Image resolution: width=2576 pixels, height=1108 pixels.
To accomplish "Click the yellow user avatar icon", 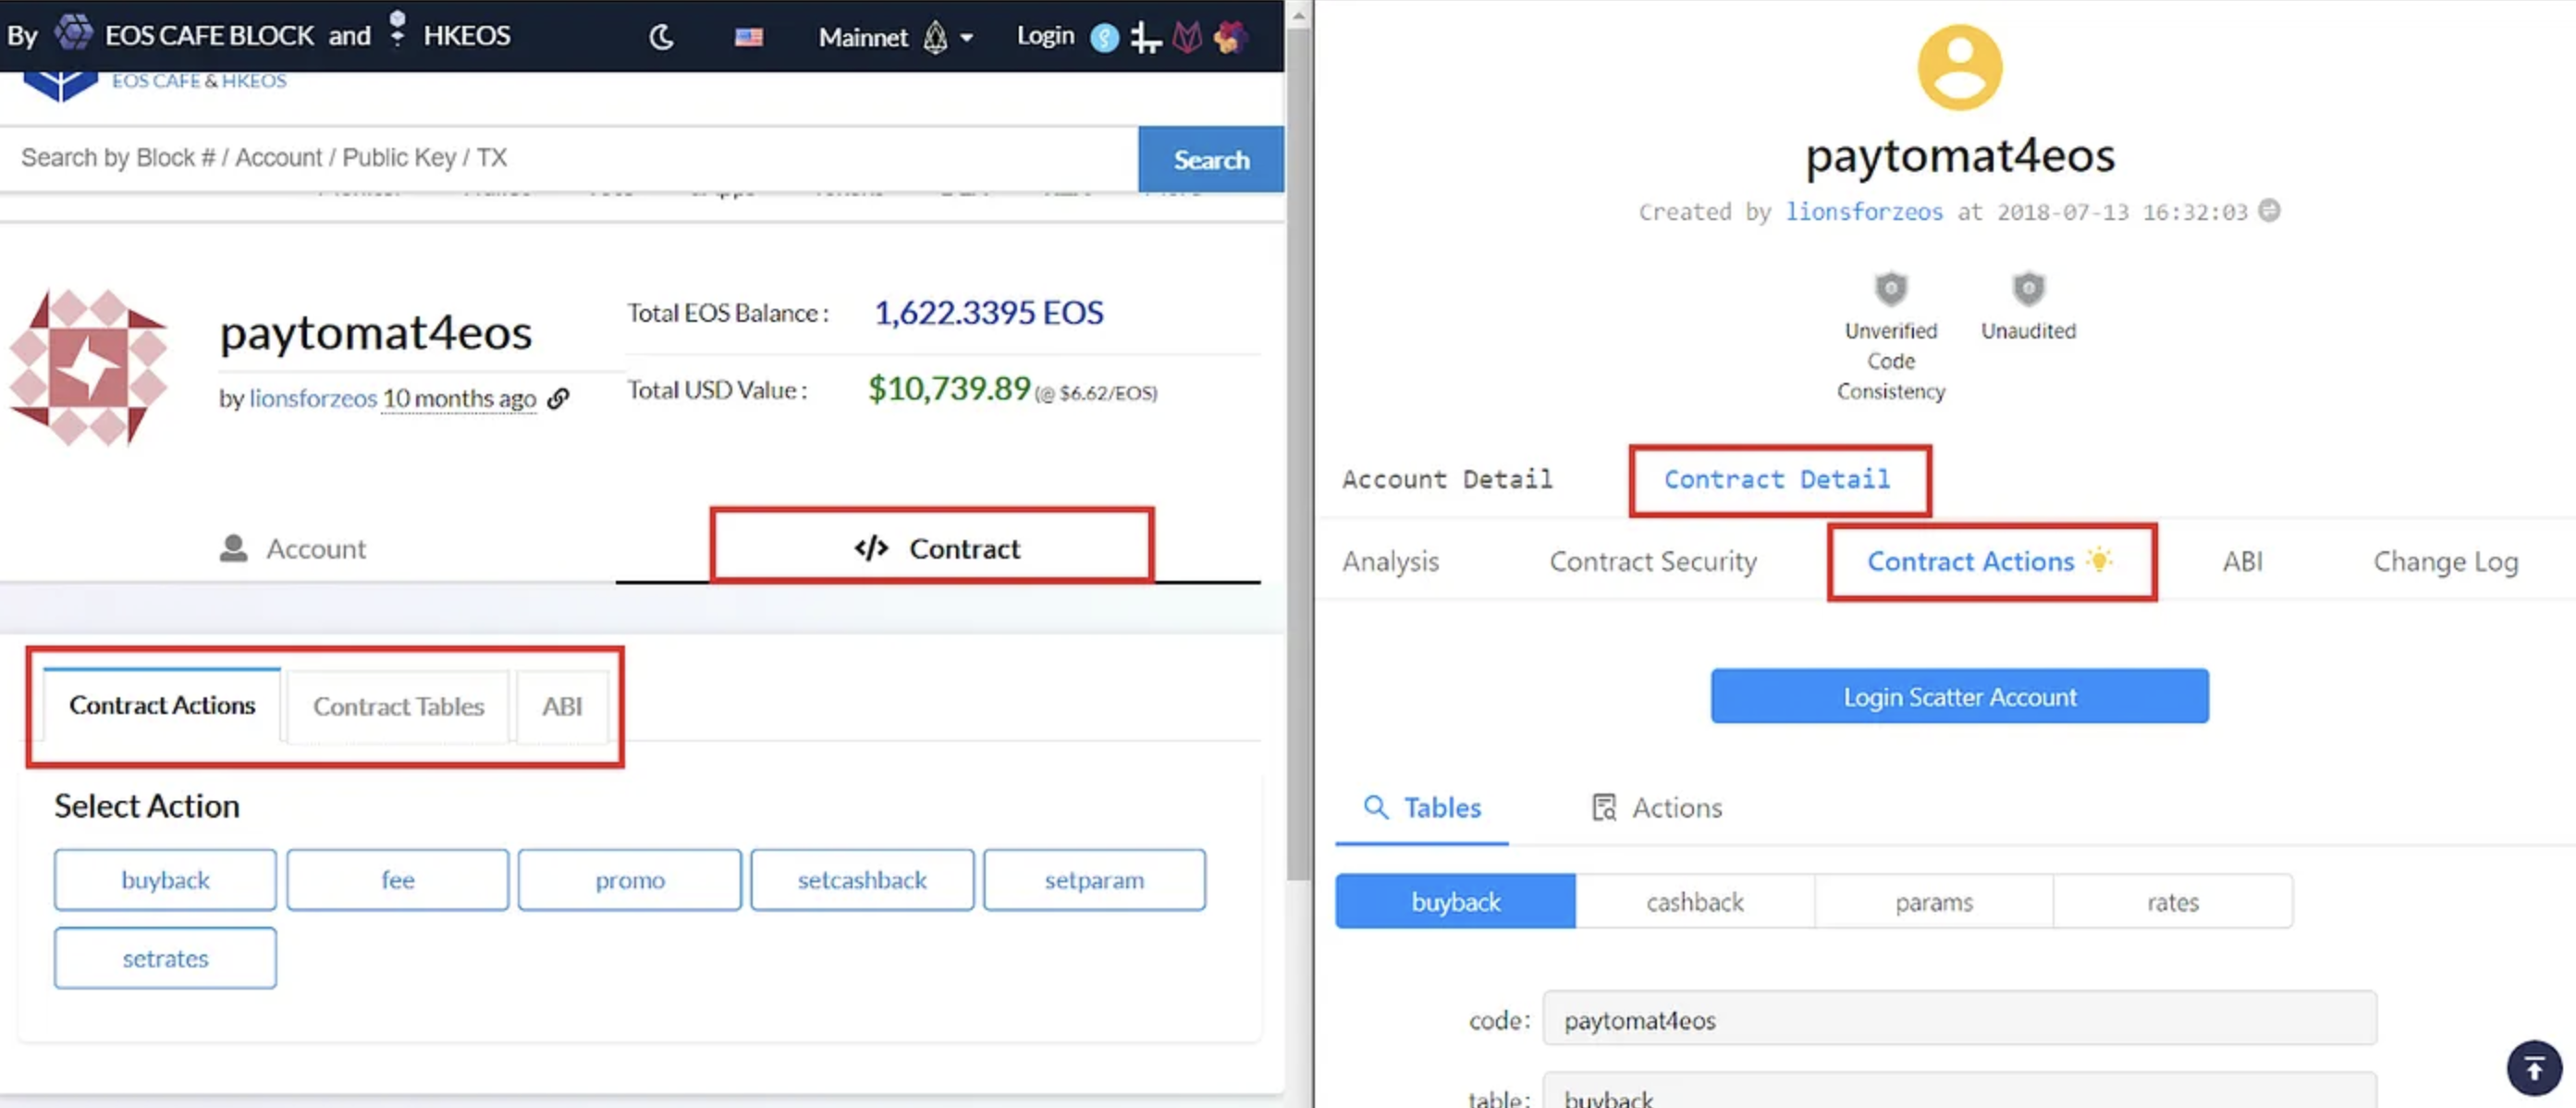I will (x=1959, y=67).
